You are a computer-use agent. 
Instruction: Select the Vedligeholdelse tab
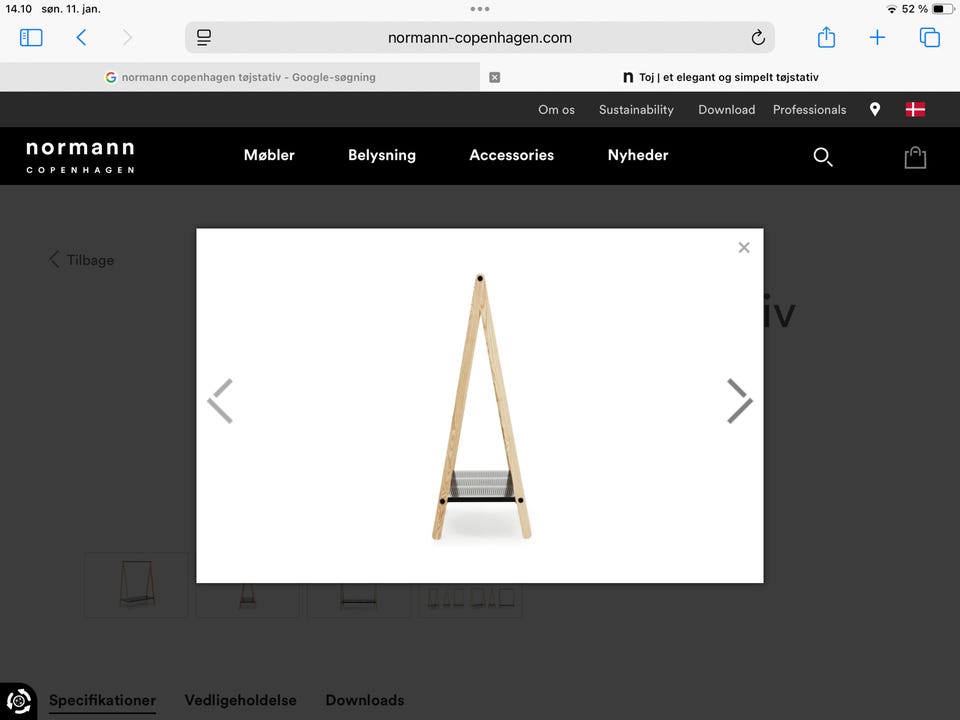240,700
